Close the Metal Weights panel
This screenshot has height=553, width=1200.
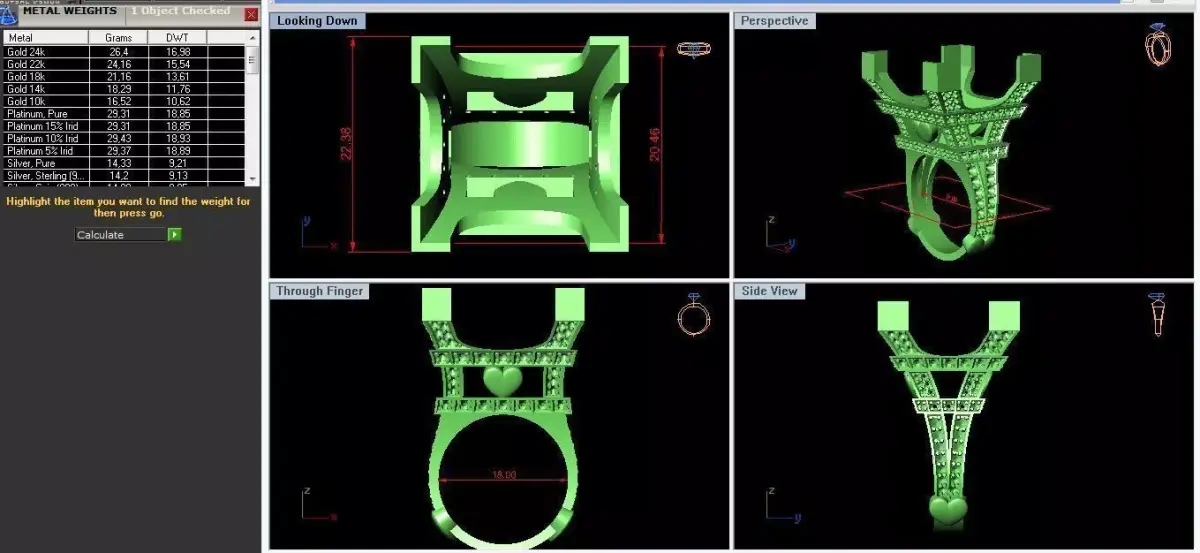click(x=251, y=14)
